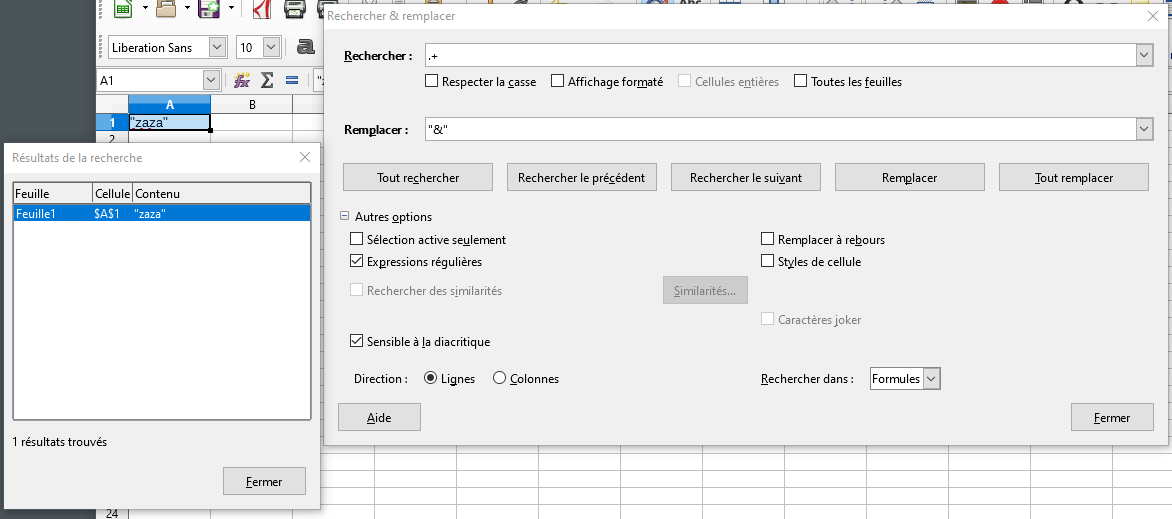This screenshot has width=1172, height=519.
Task: Select the Colonnes direction radio
Action: click(500, 379)
